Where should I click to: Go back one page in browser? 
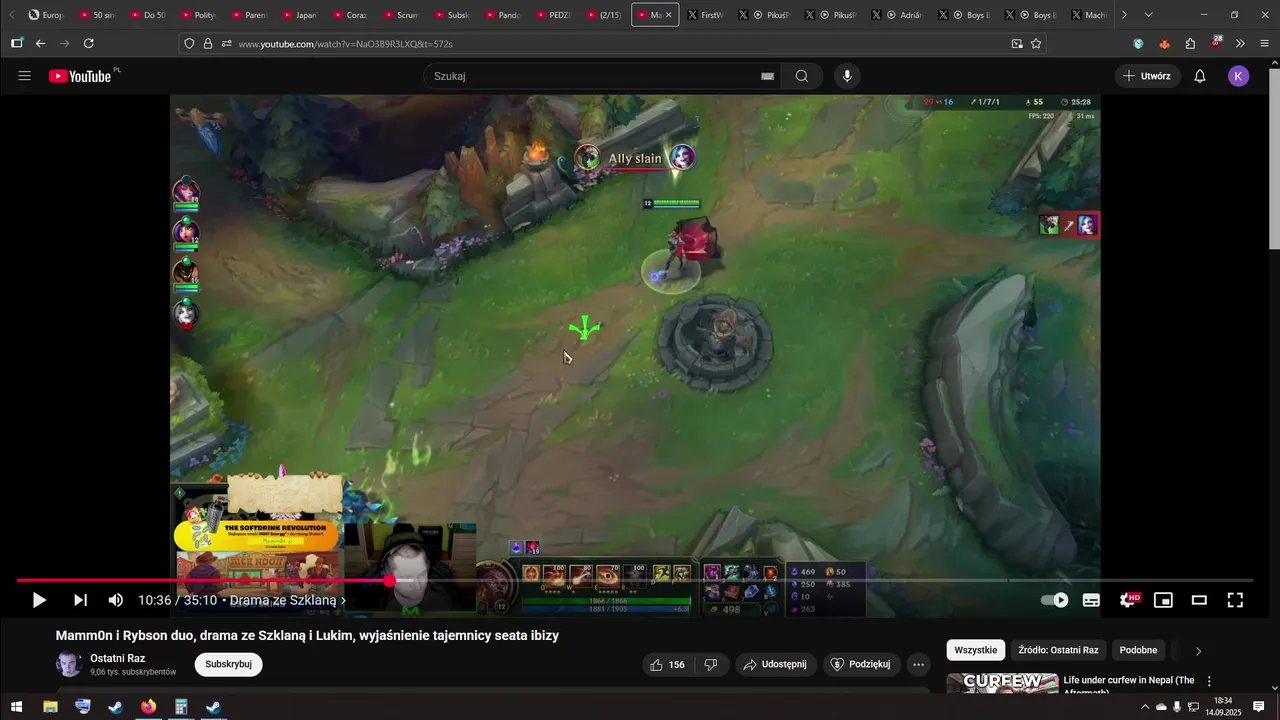click(x=41, y=43)
